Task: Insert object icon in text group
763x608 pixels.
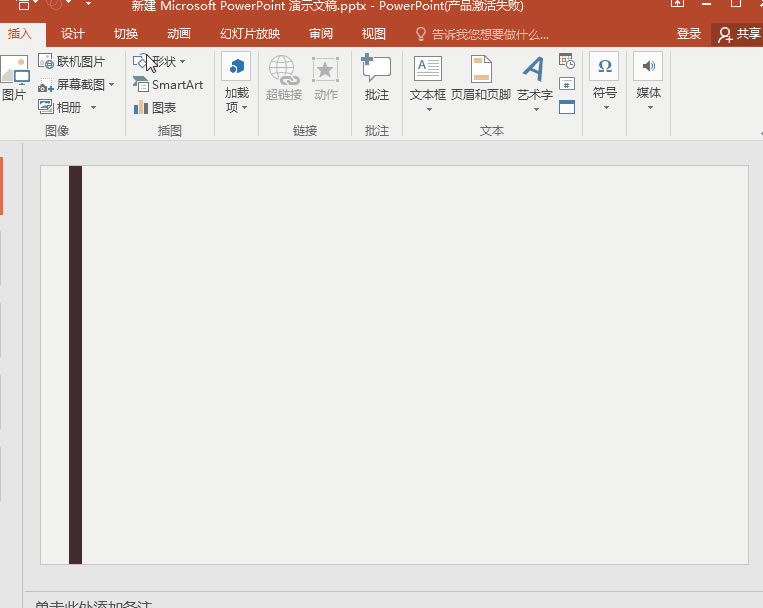Action: (x=567, y=107)
